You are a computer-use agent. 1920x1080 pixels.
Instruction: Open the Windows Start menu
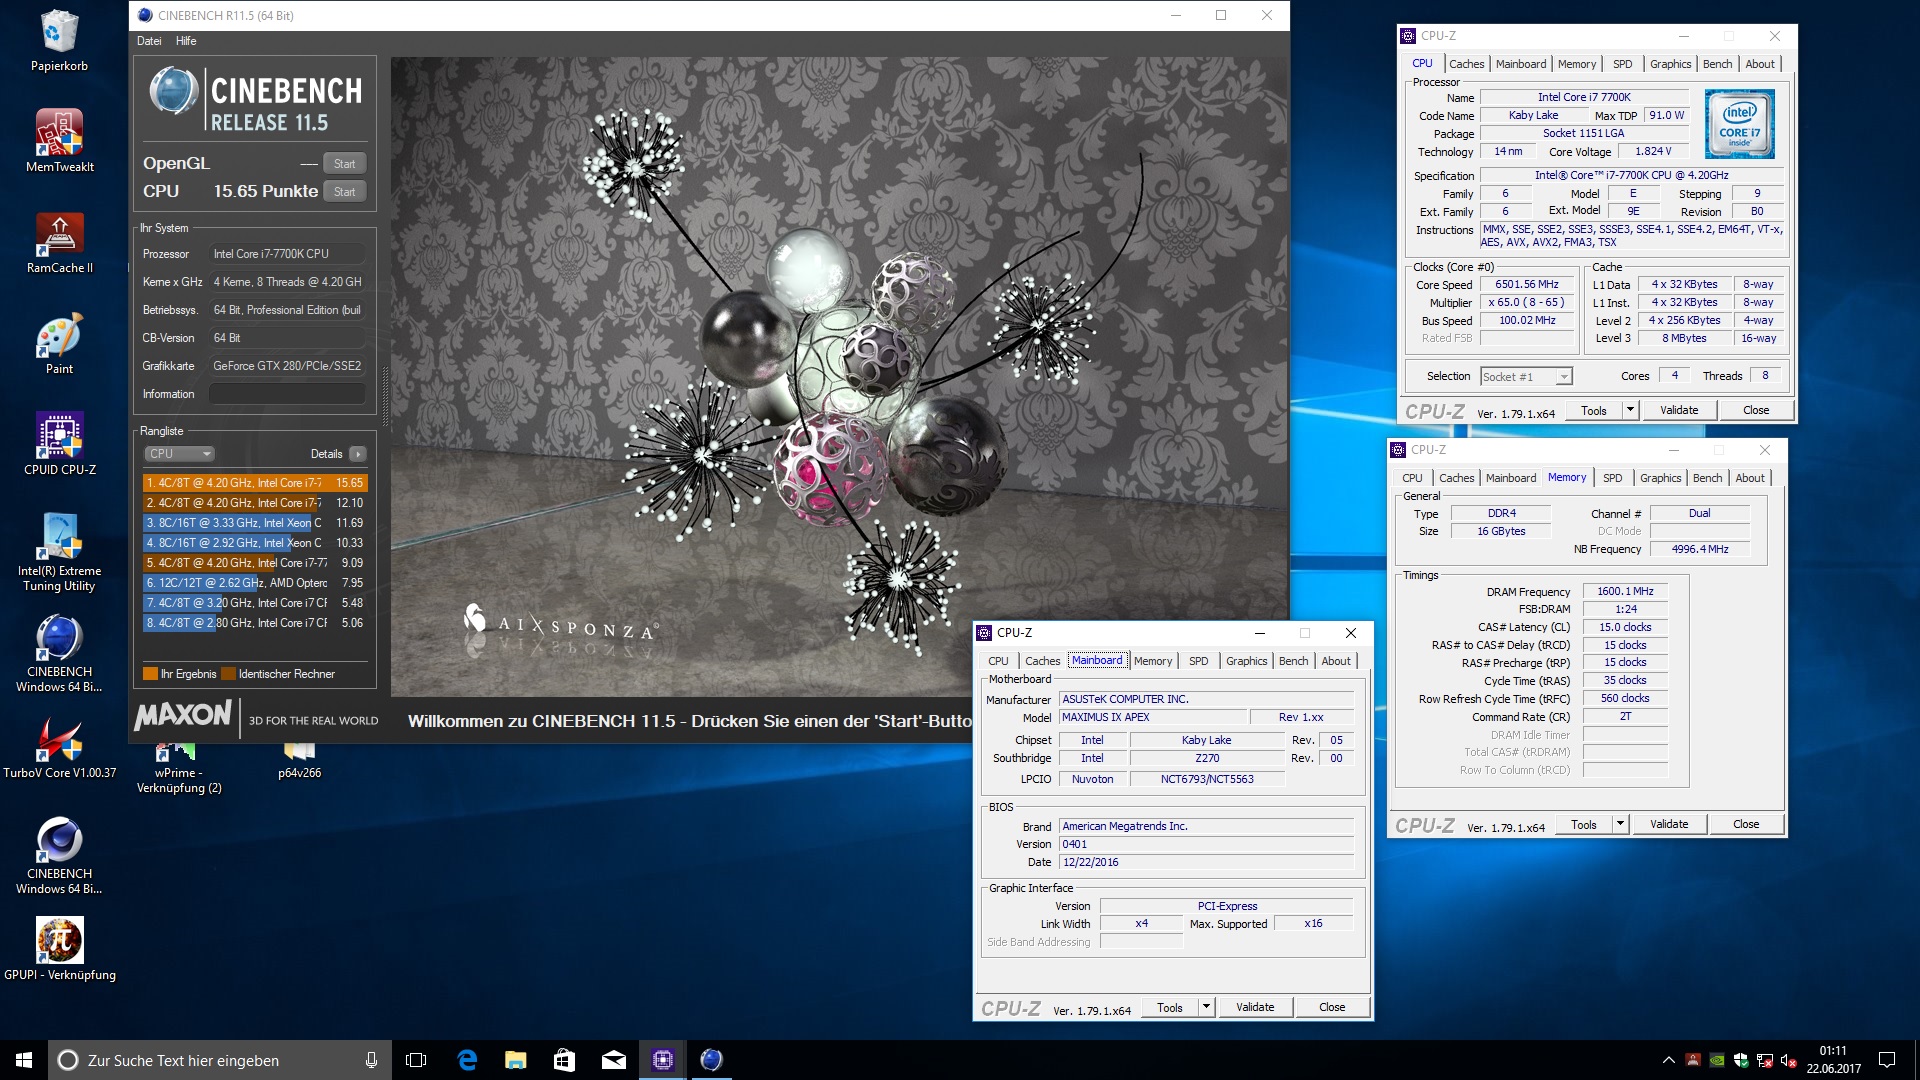click(24, 1060)
